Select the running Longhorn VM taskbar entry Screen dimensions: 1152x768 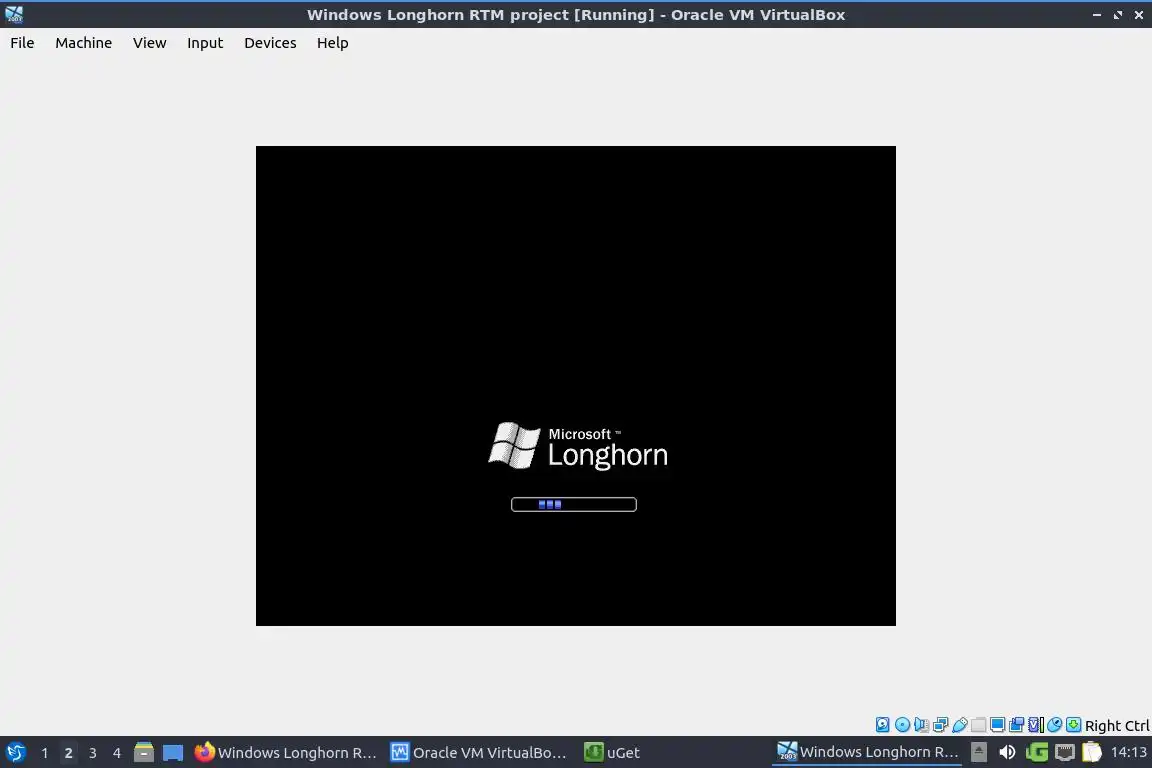click(867, 752)
